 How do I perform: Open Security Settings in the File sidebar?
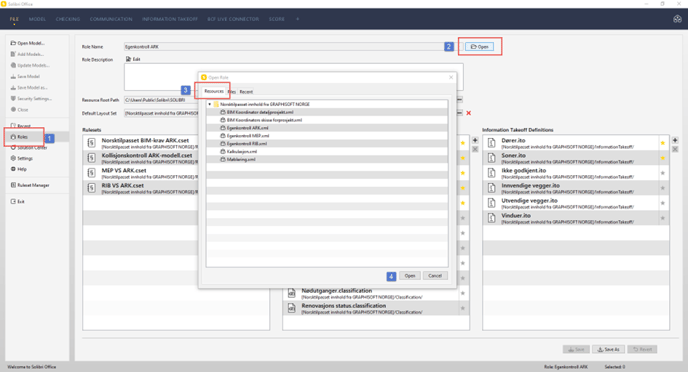click(x=31, y=98)
